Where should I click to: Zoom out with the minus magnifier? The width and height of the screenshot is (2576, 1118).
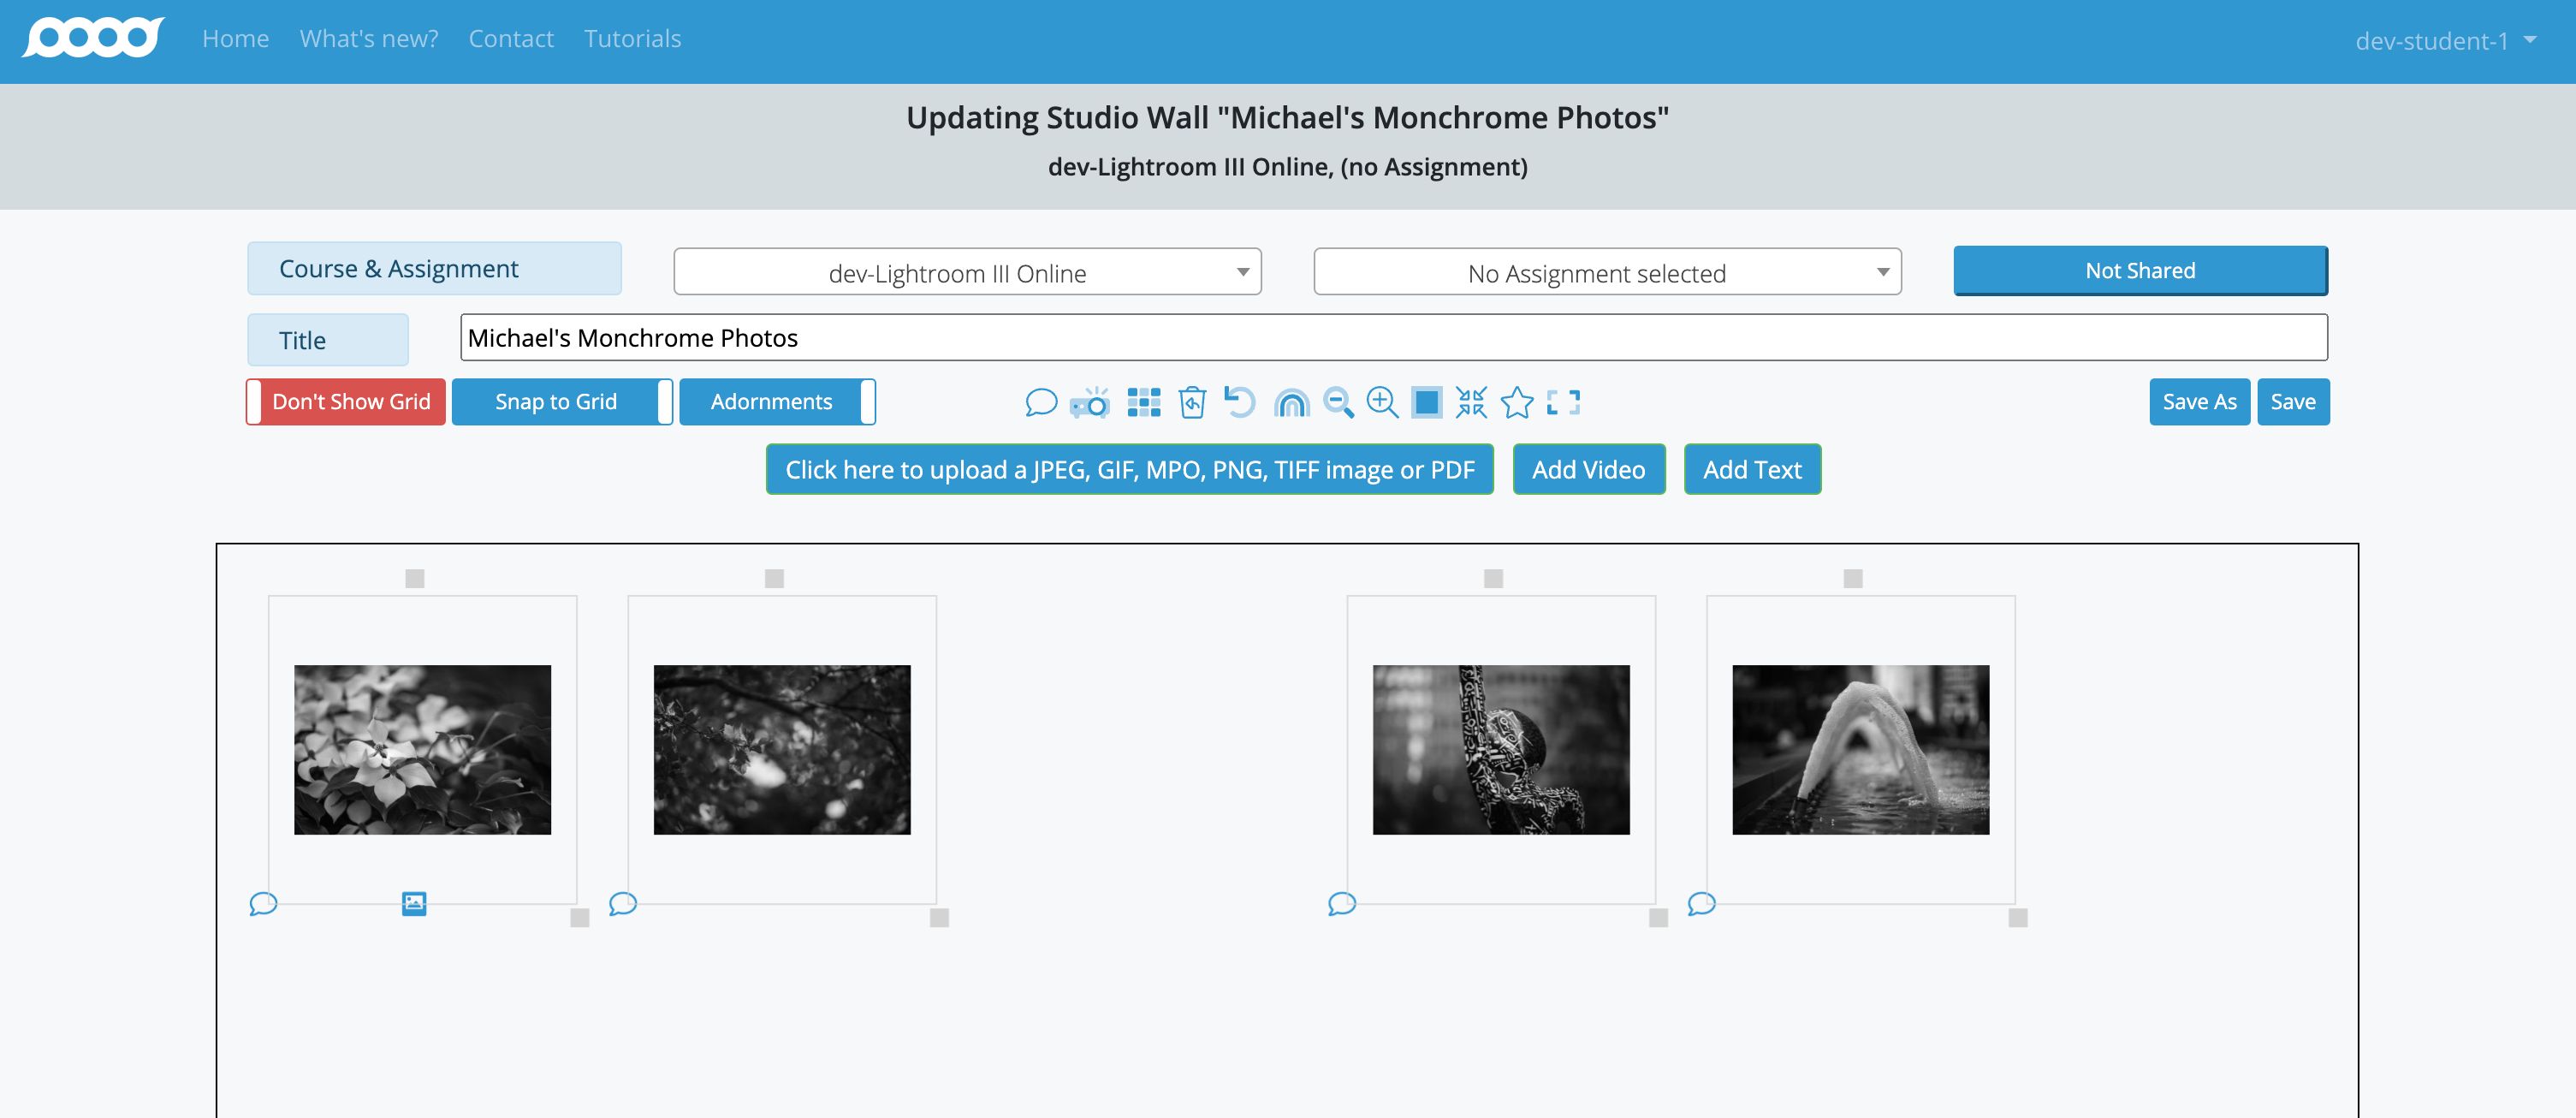[1338, 402]
